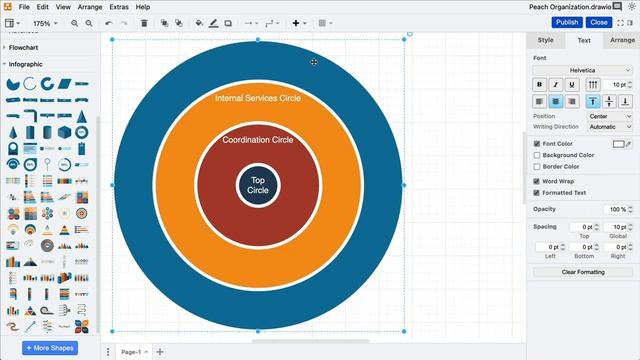The height and width of the screenshot is (360, 640).
Task: Open the Helvetica font dropdown
Action: click(582, 70)
